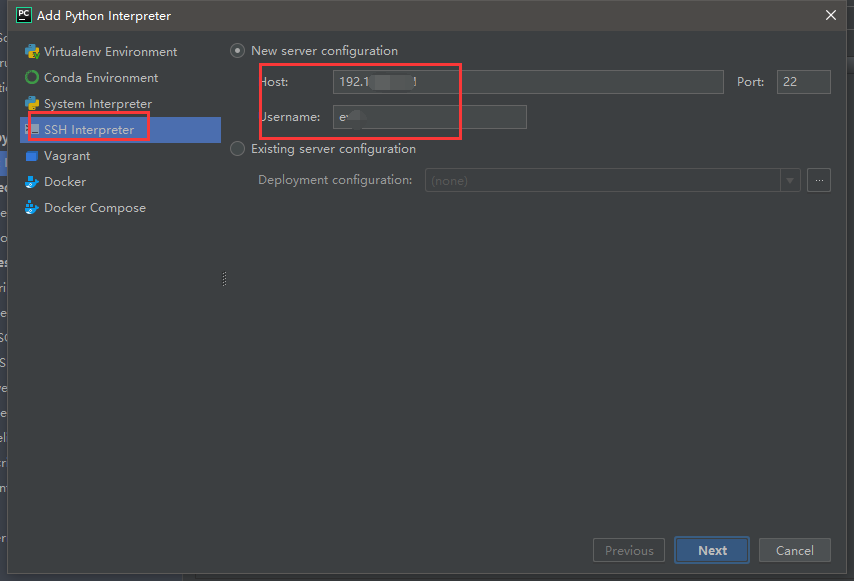Click the System Interpreter python icon

32,103
